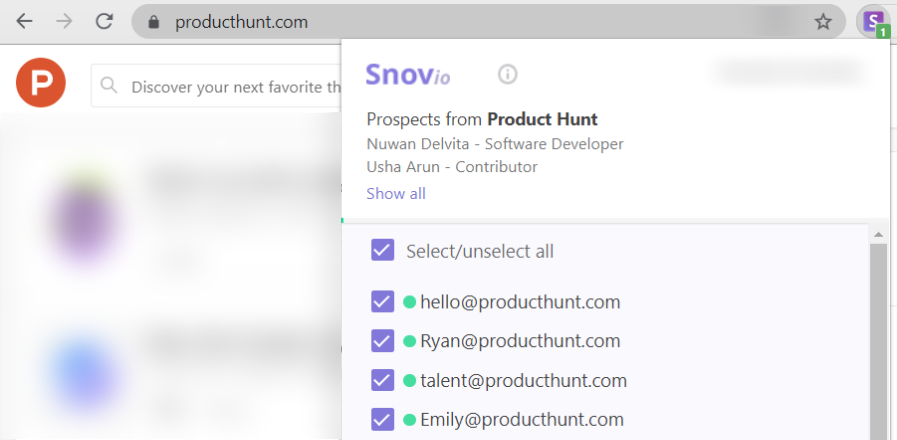Screen dimensions: 897x440
Task: Select the Usha Arun - Contributor prospect
Action: [452, 167]
